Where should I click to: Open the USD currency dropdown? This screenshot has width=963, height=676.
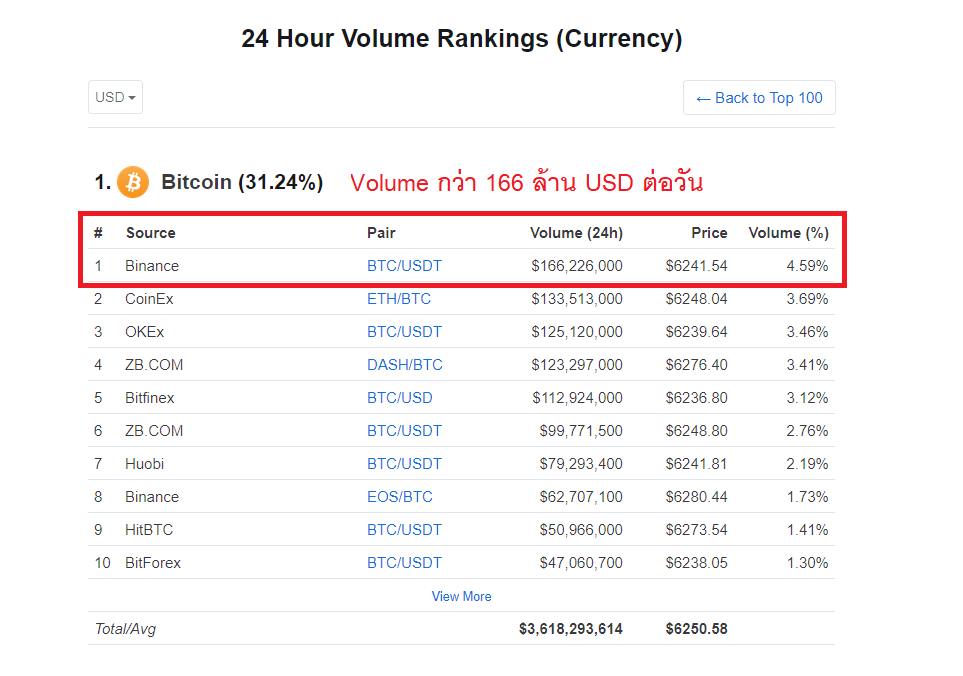[x=115, y=97]
